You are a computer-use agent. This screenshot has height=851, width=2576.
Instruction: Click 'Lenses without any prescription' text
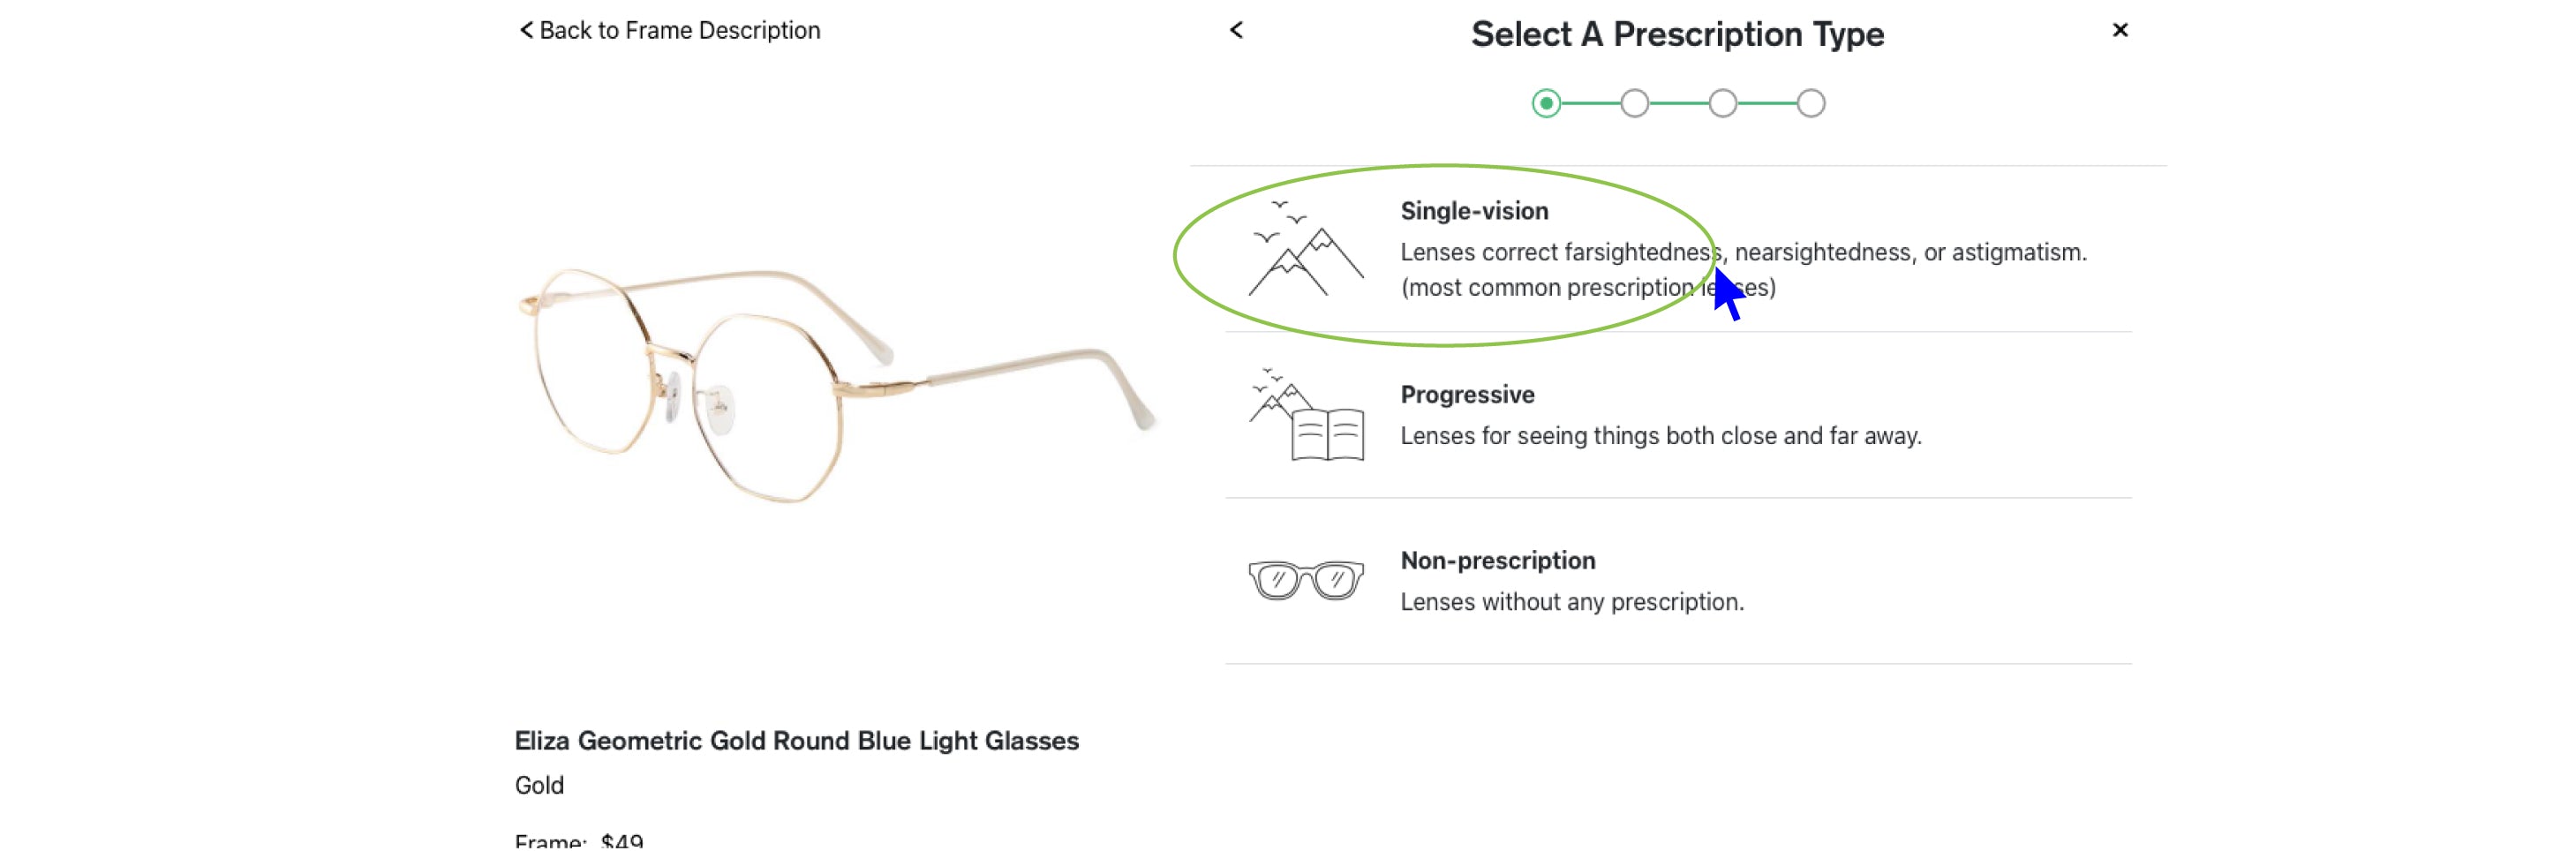click(x=1571, y=603)
